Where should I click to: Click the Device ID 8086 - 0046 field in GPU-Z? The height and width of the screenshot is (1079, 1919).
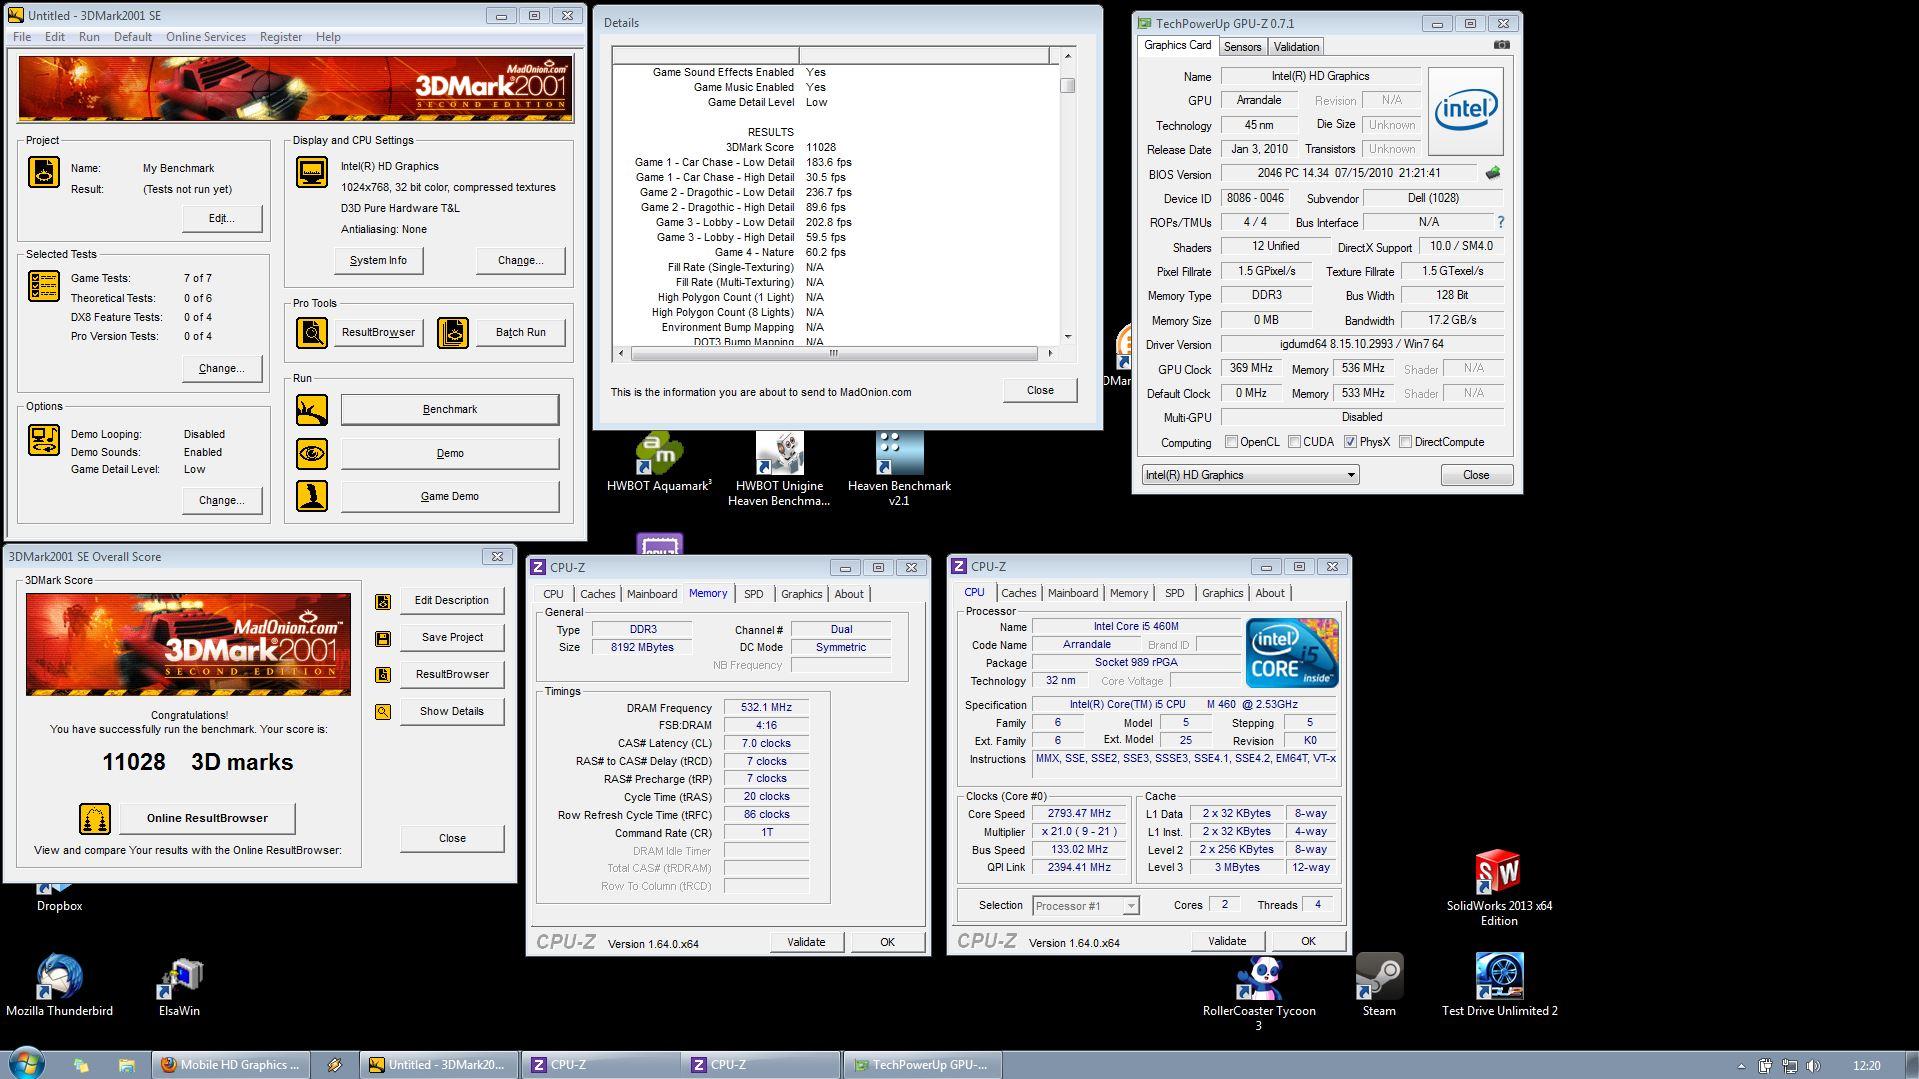1255,198
